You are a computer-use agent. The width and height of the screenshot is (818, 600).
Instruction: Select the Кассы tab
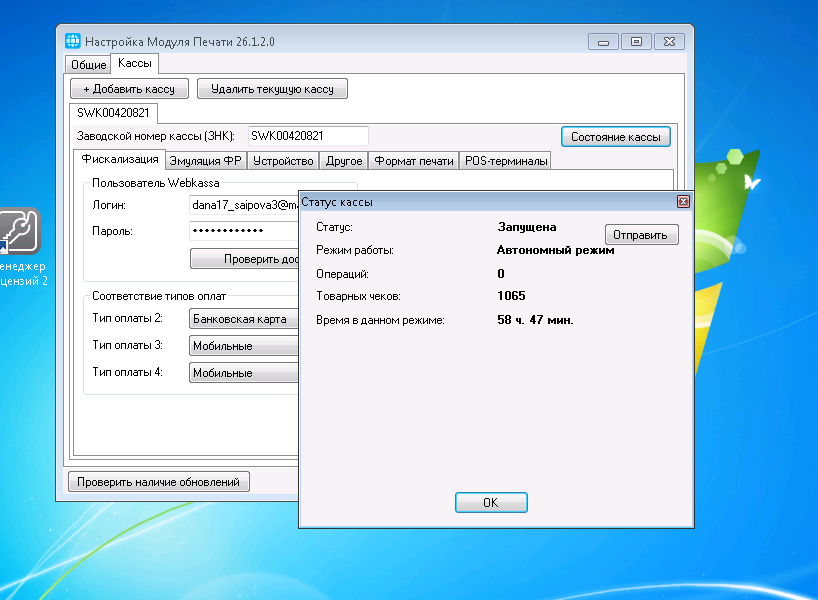pyautogui.click(x=135, y=63)
